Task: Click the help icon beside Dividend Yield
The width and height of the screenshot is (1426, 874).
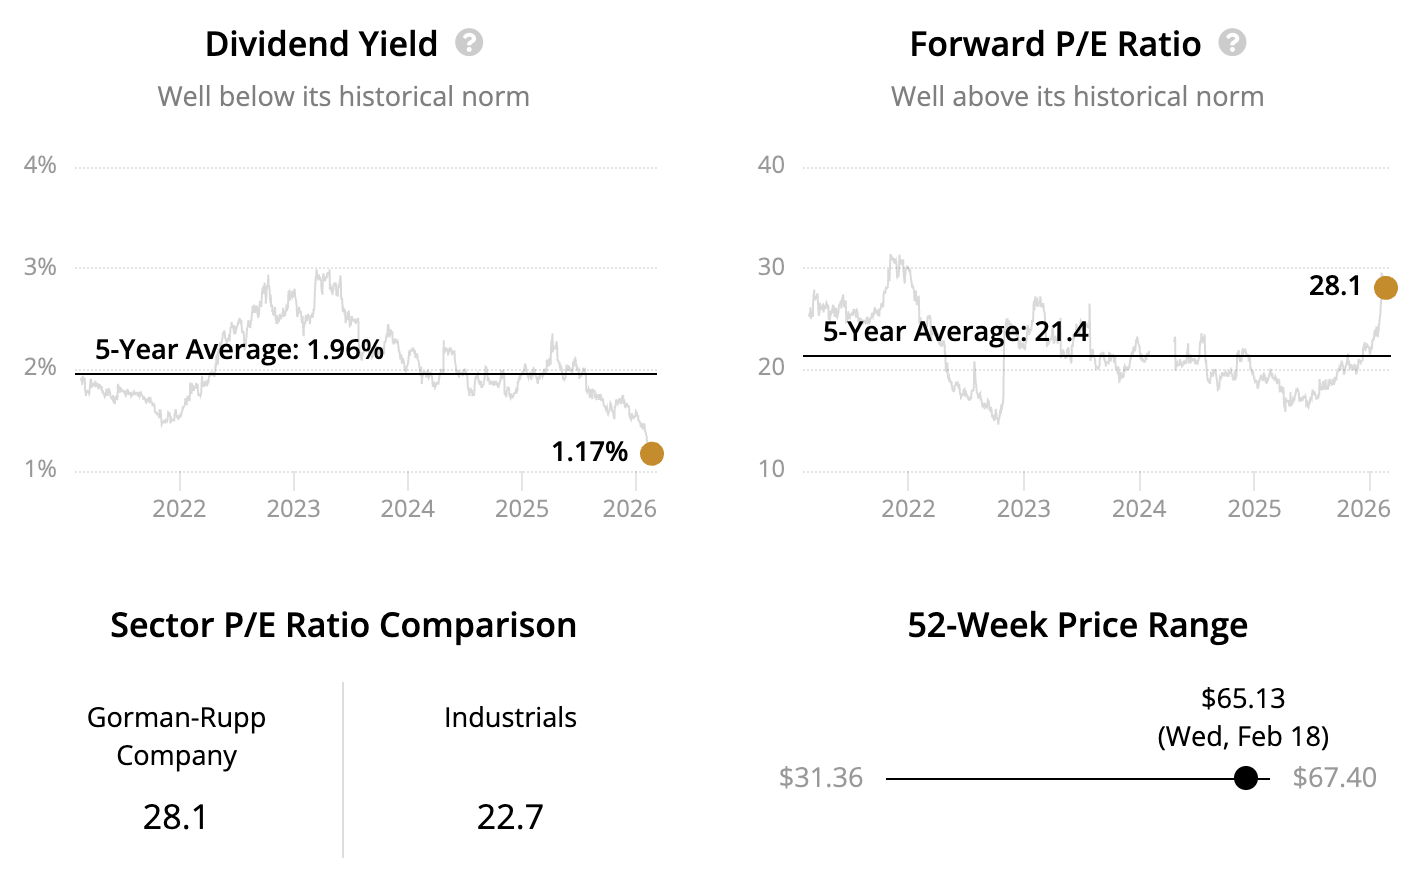Action: [469, 43]
